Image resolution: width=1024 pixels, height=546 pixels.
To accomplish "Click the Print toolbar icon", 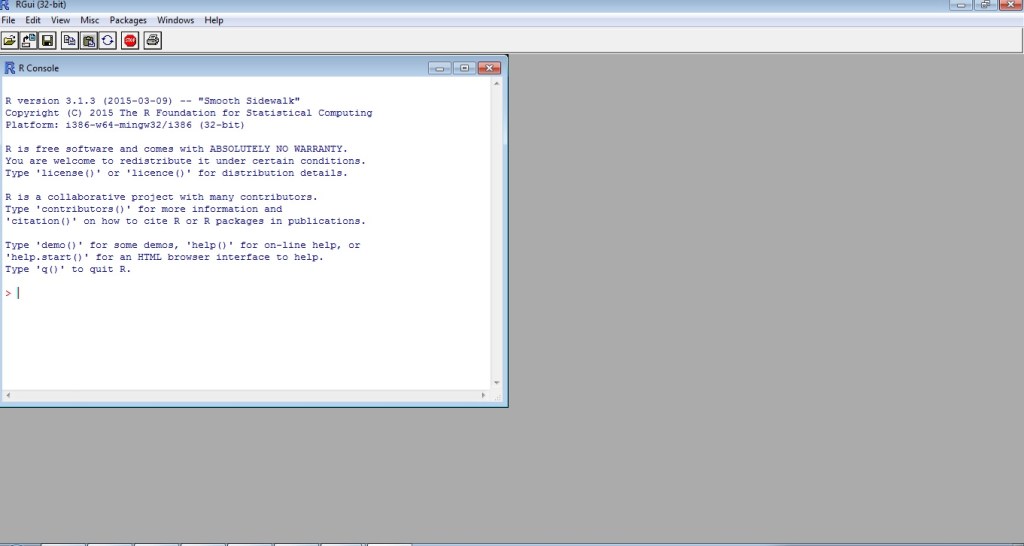I will point(152,40).
